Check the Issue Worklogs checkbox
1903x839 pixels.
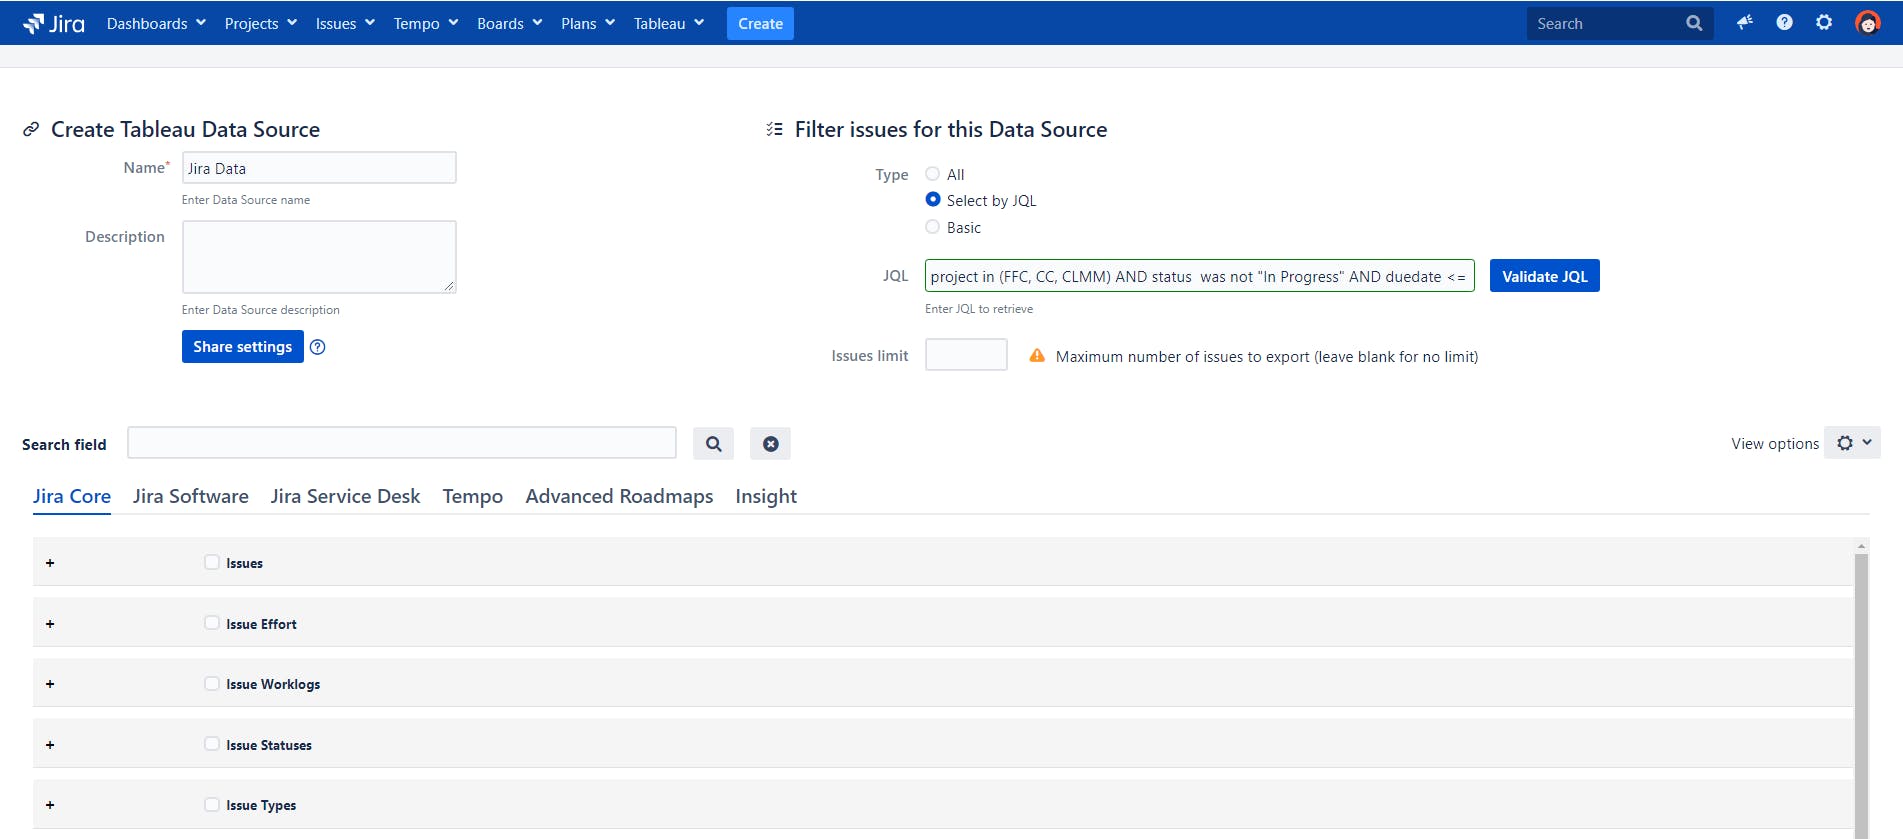click(x=212, y=684)
